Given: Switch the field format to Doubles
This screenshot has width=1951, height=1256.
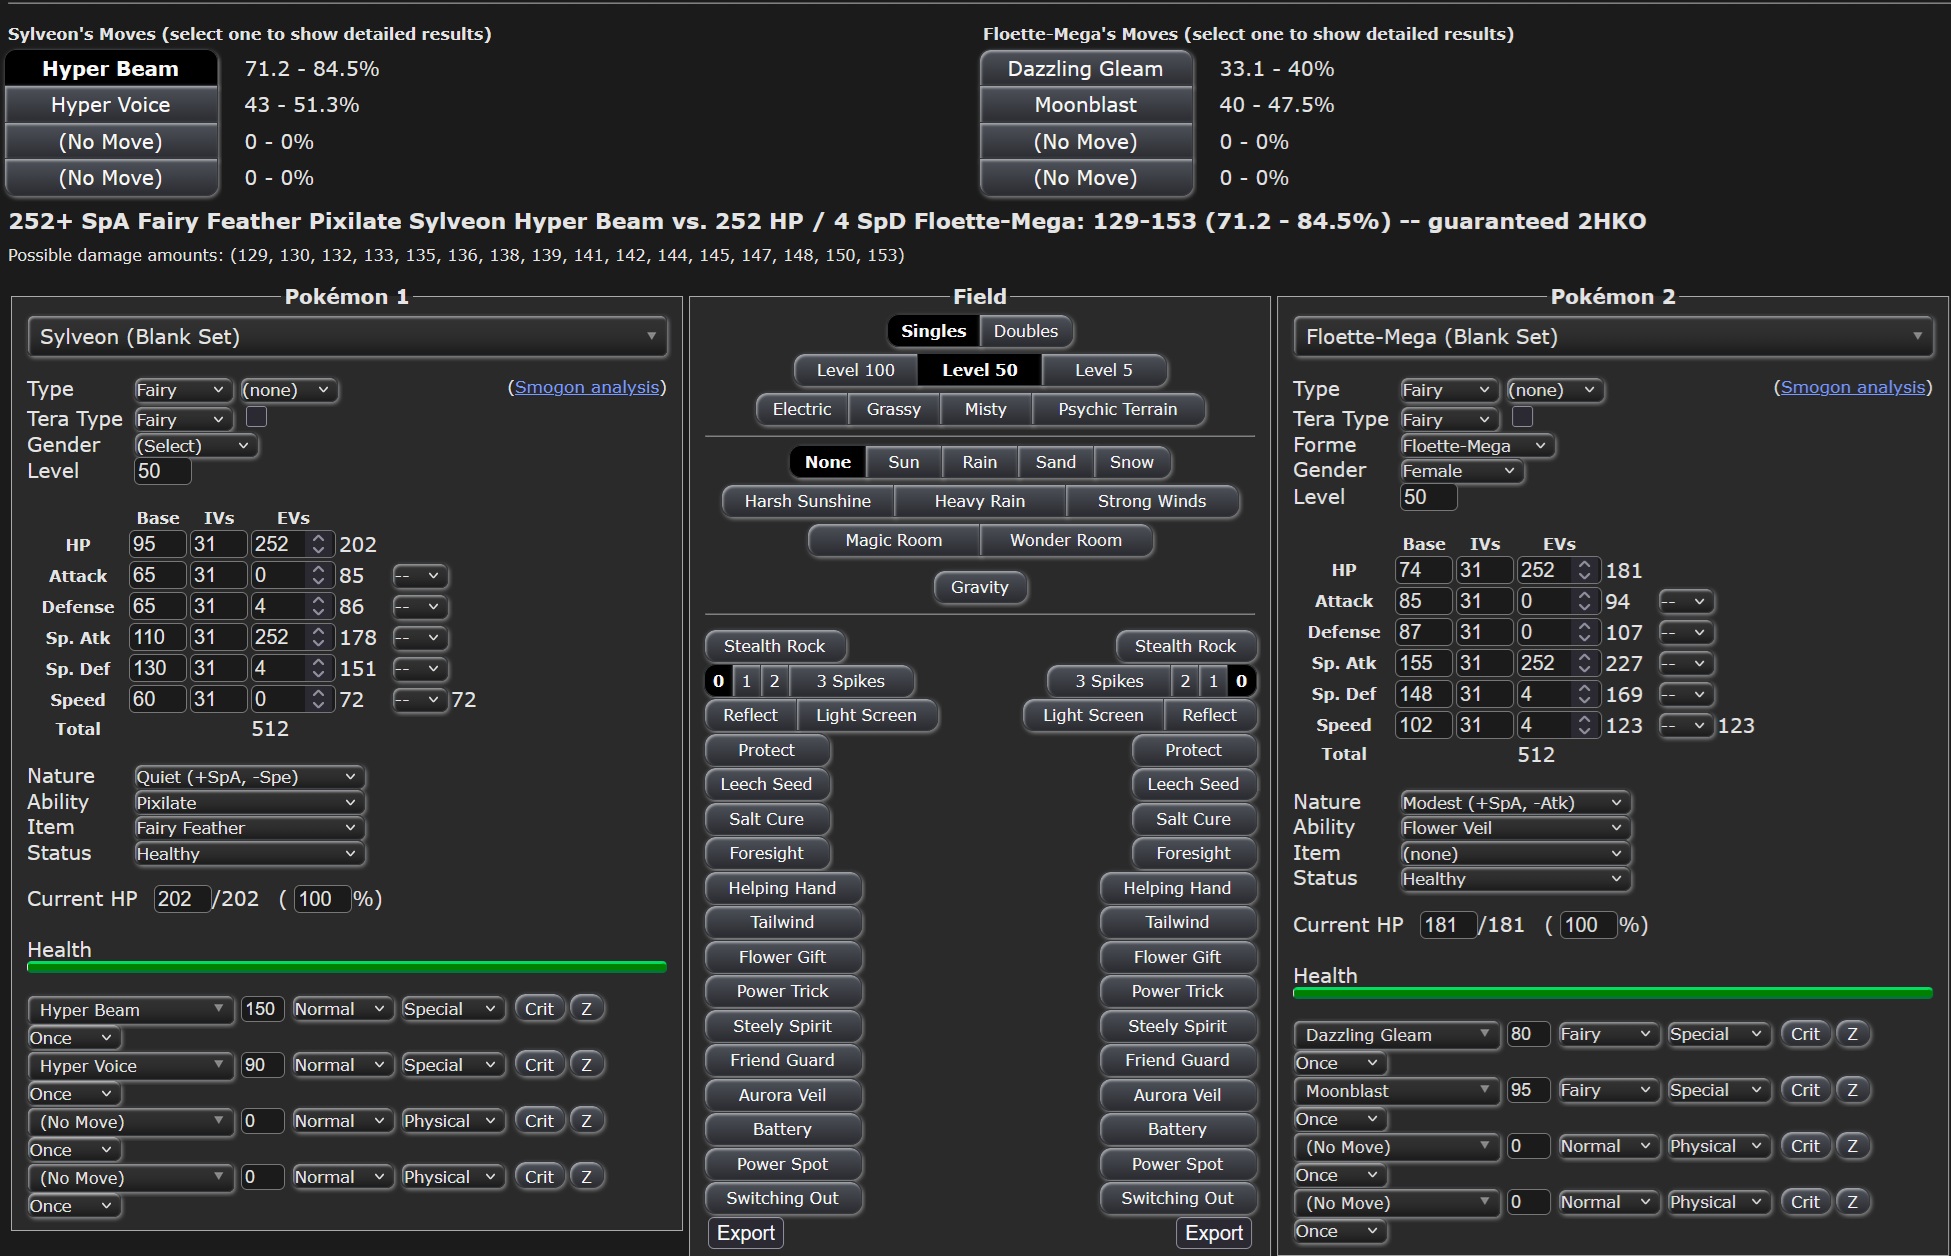Looking at the screenshot, I should click(x=1025, y=331).
